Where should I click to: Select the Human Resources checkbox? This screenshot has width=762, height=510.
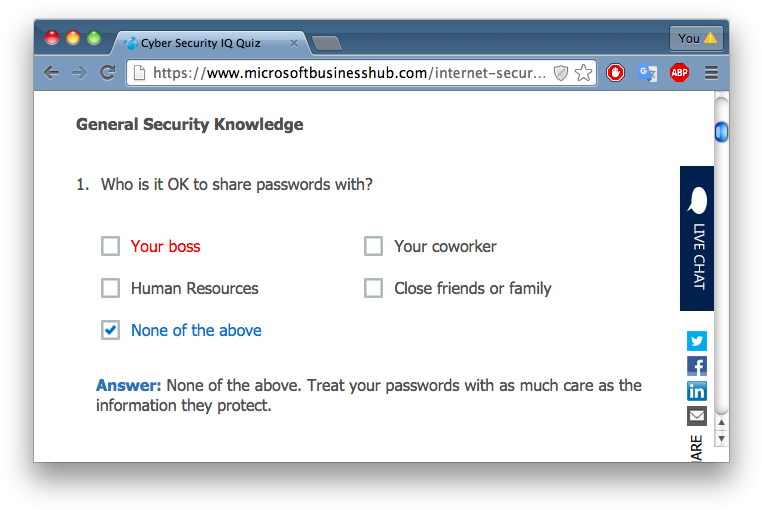pyautogui.click(x=110, y=288)
